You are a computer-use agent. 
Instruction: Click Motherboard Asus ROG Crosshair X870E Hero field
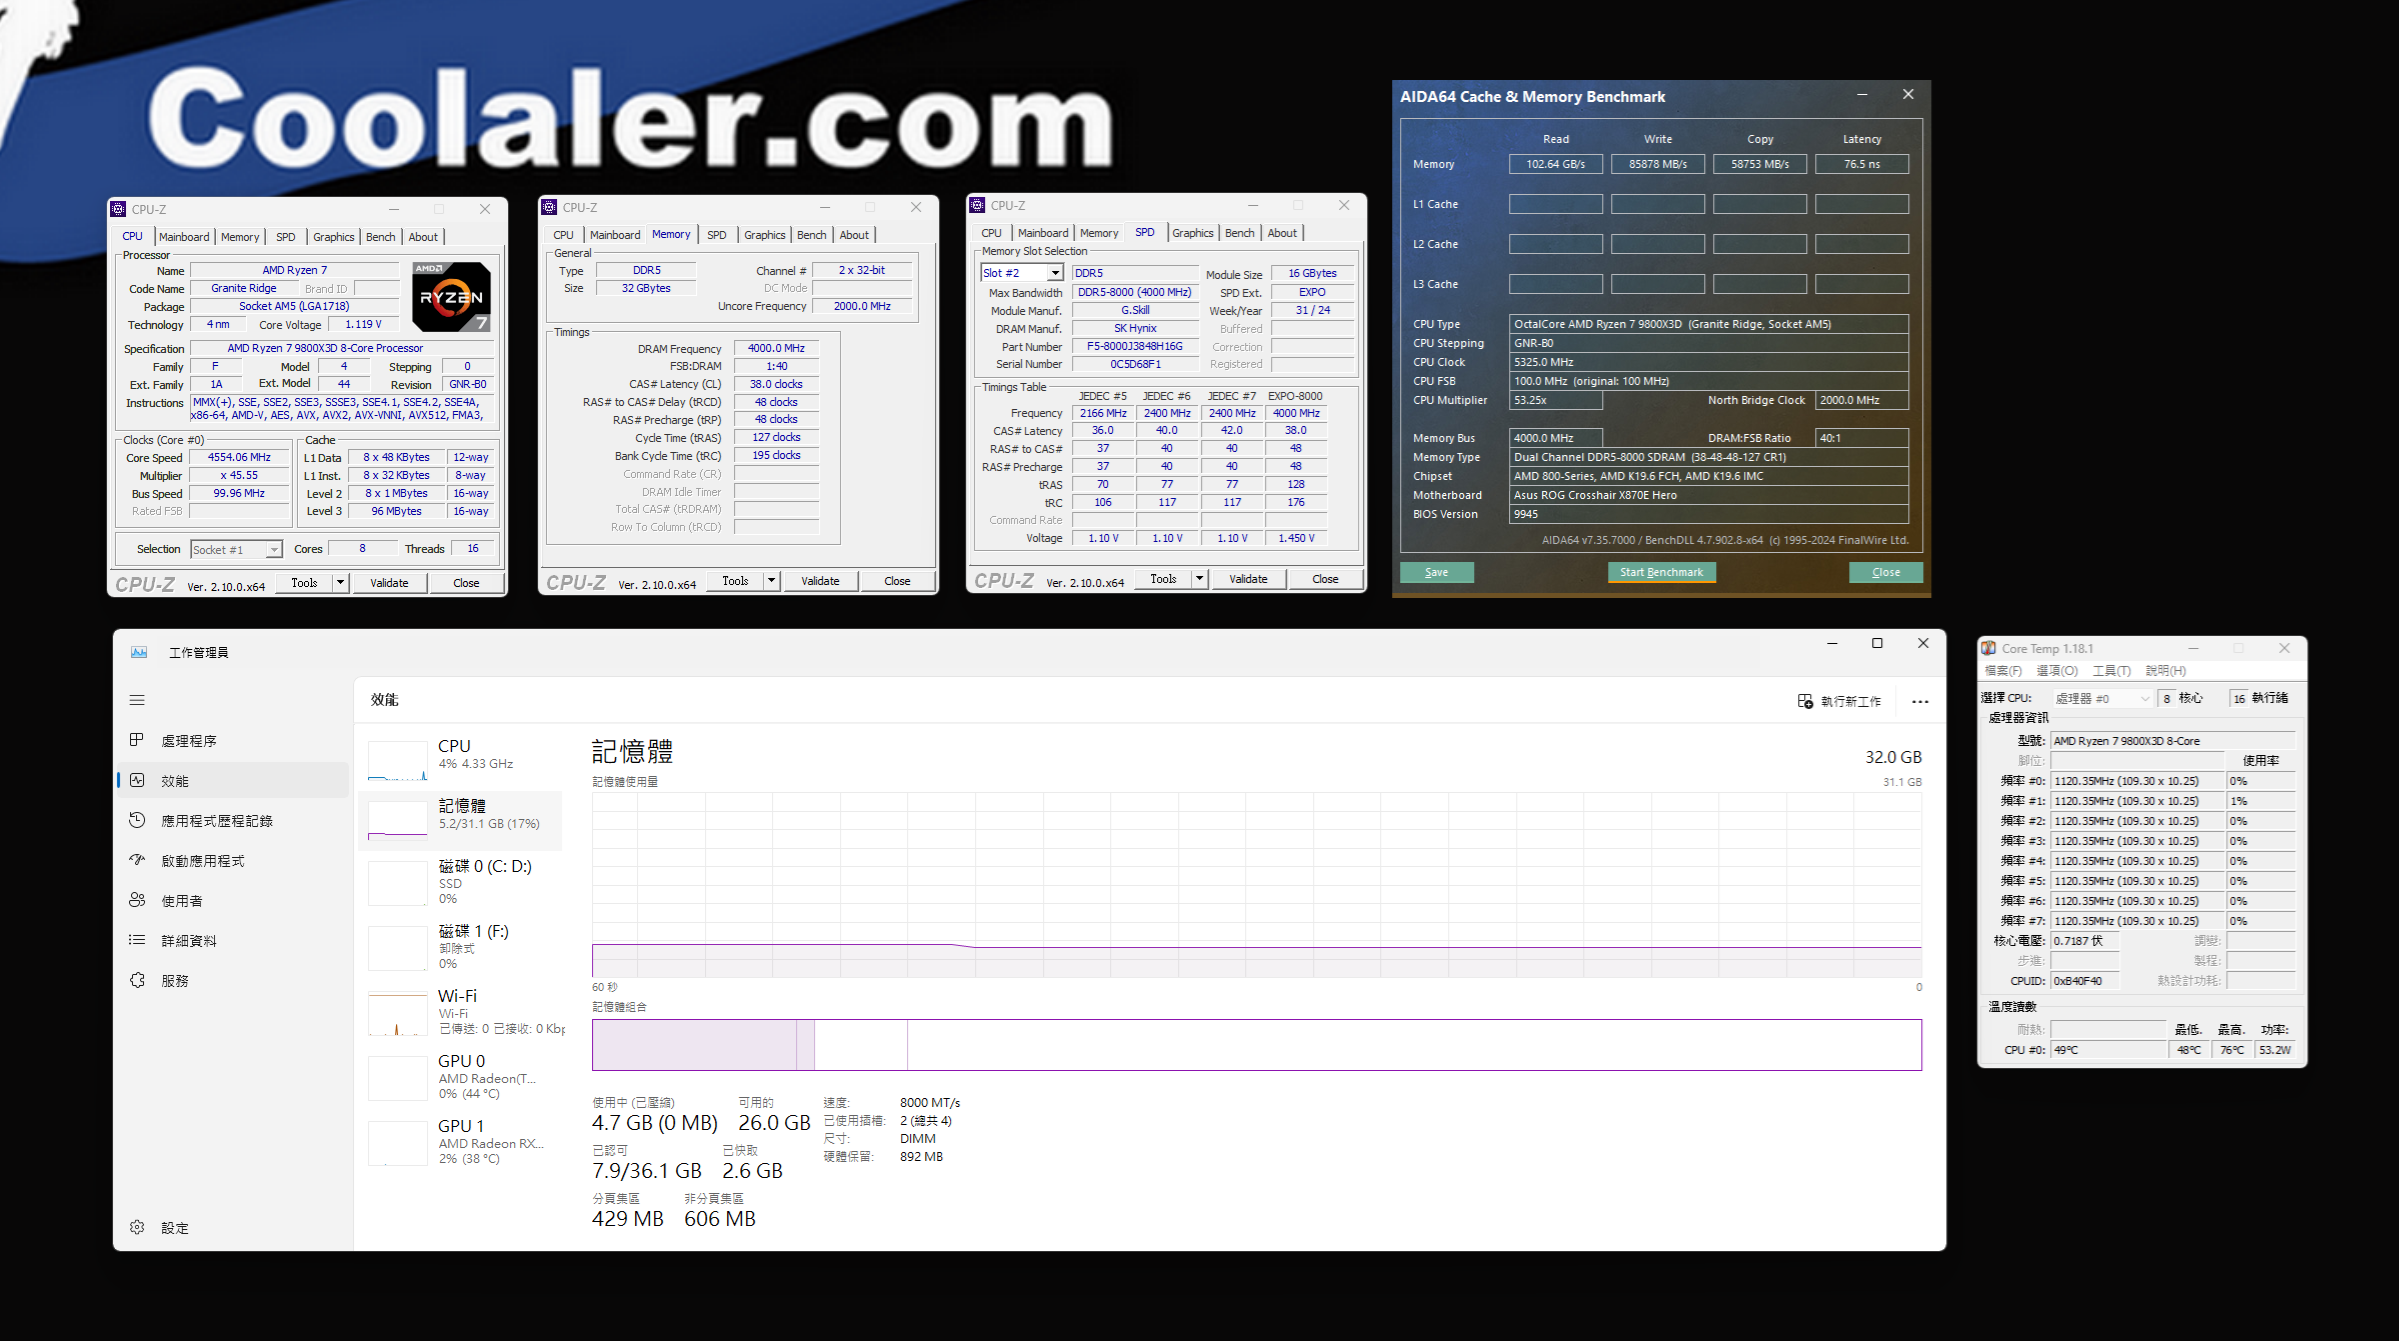pos(1708,495)
